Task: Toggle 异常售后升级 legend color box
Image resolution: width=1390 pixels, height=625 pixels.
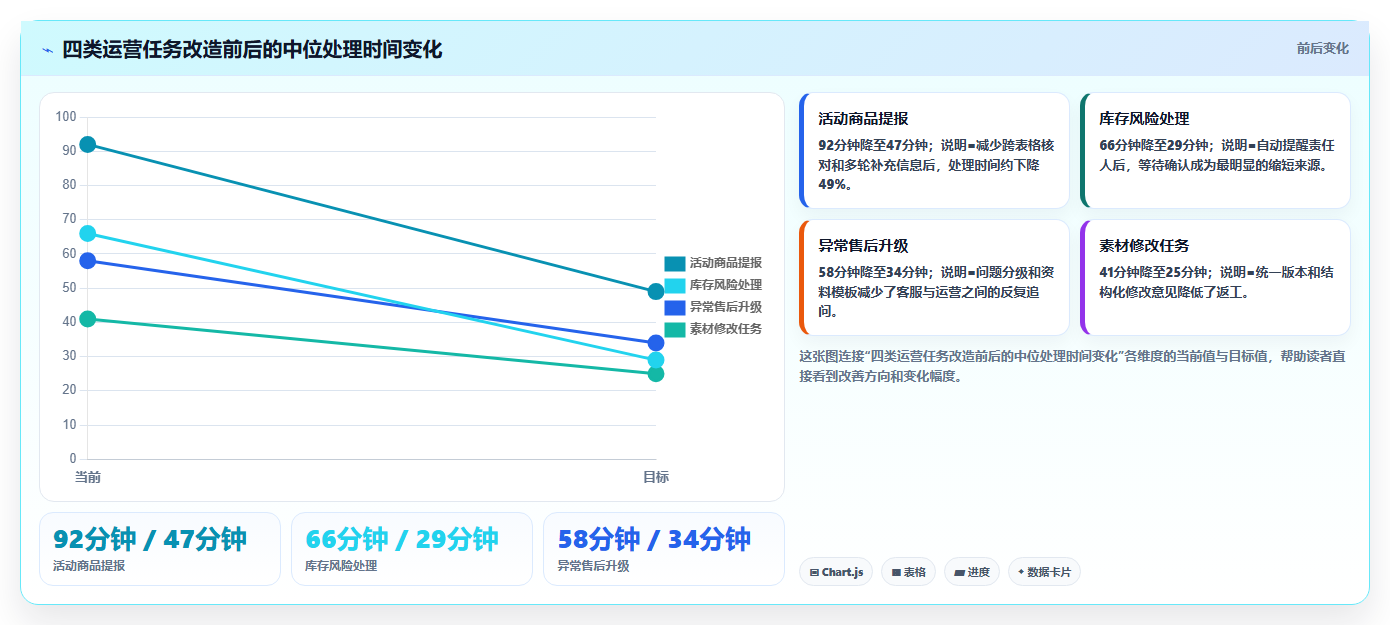Action: pos(675,307)
